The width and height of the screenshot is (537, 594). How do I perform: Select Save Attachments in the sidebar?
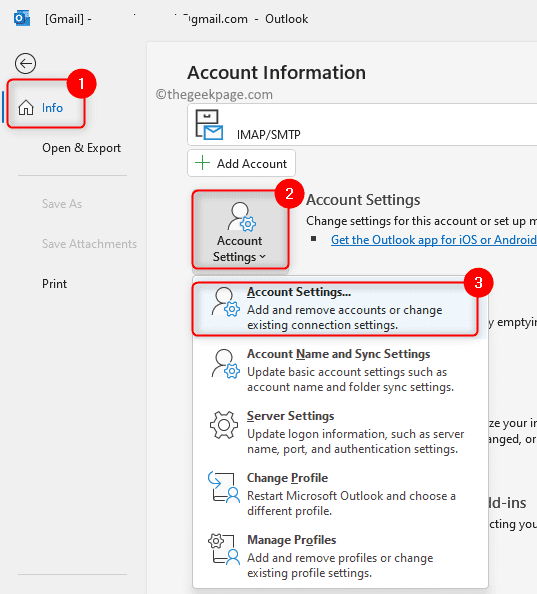(89, 244)
